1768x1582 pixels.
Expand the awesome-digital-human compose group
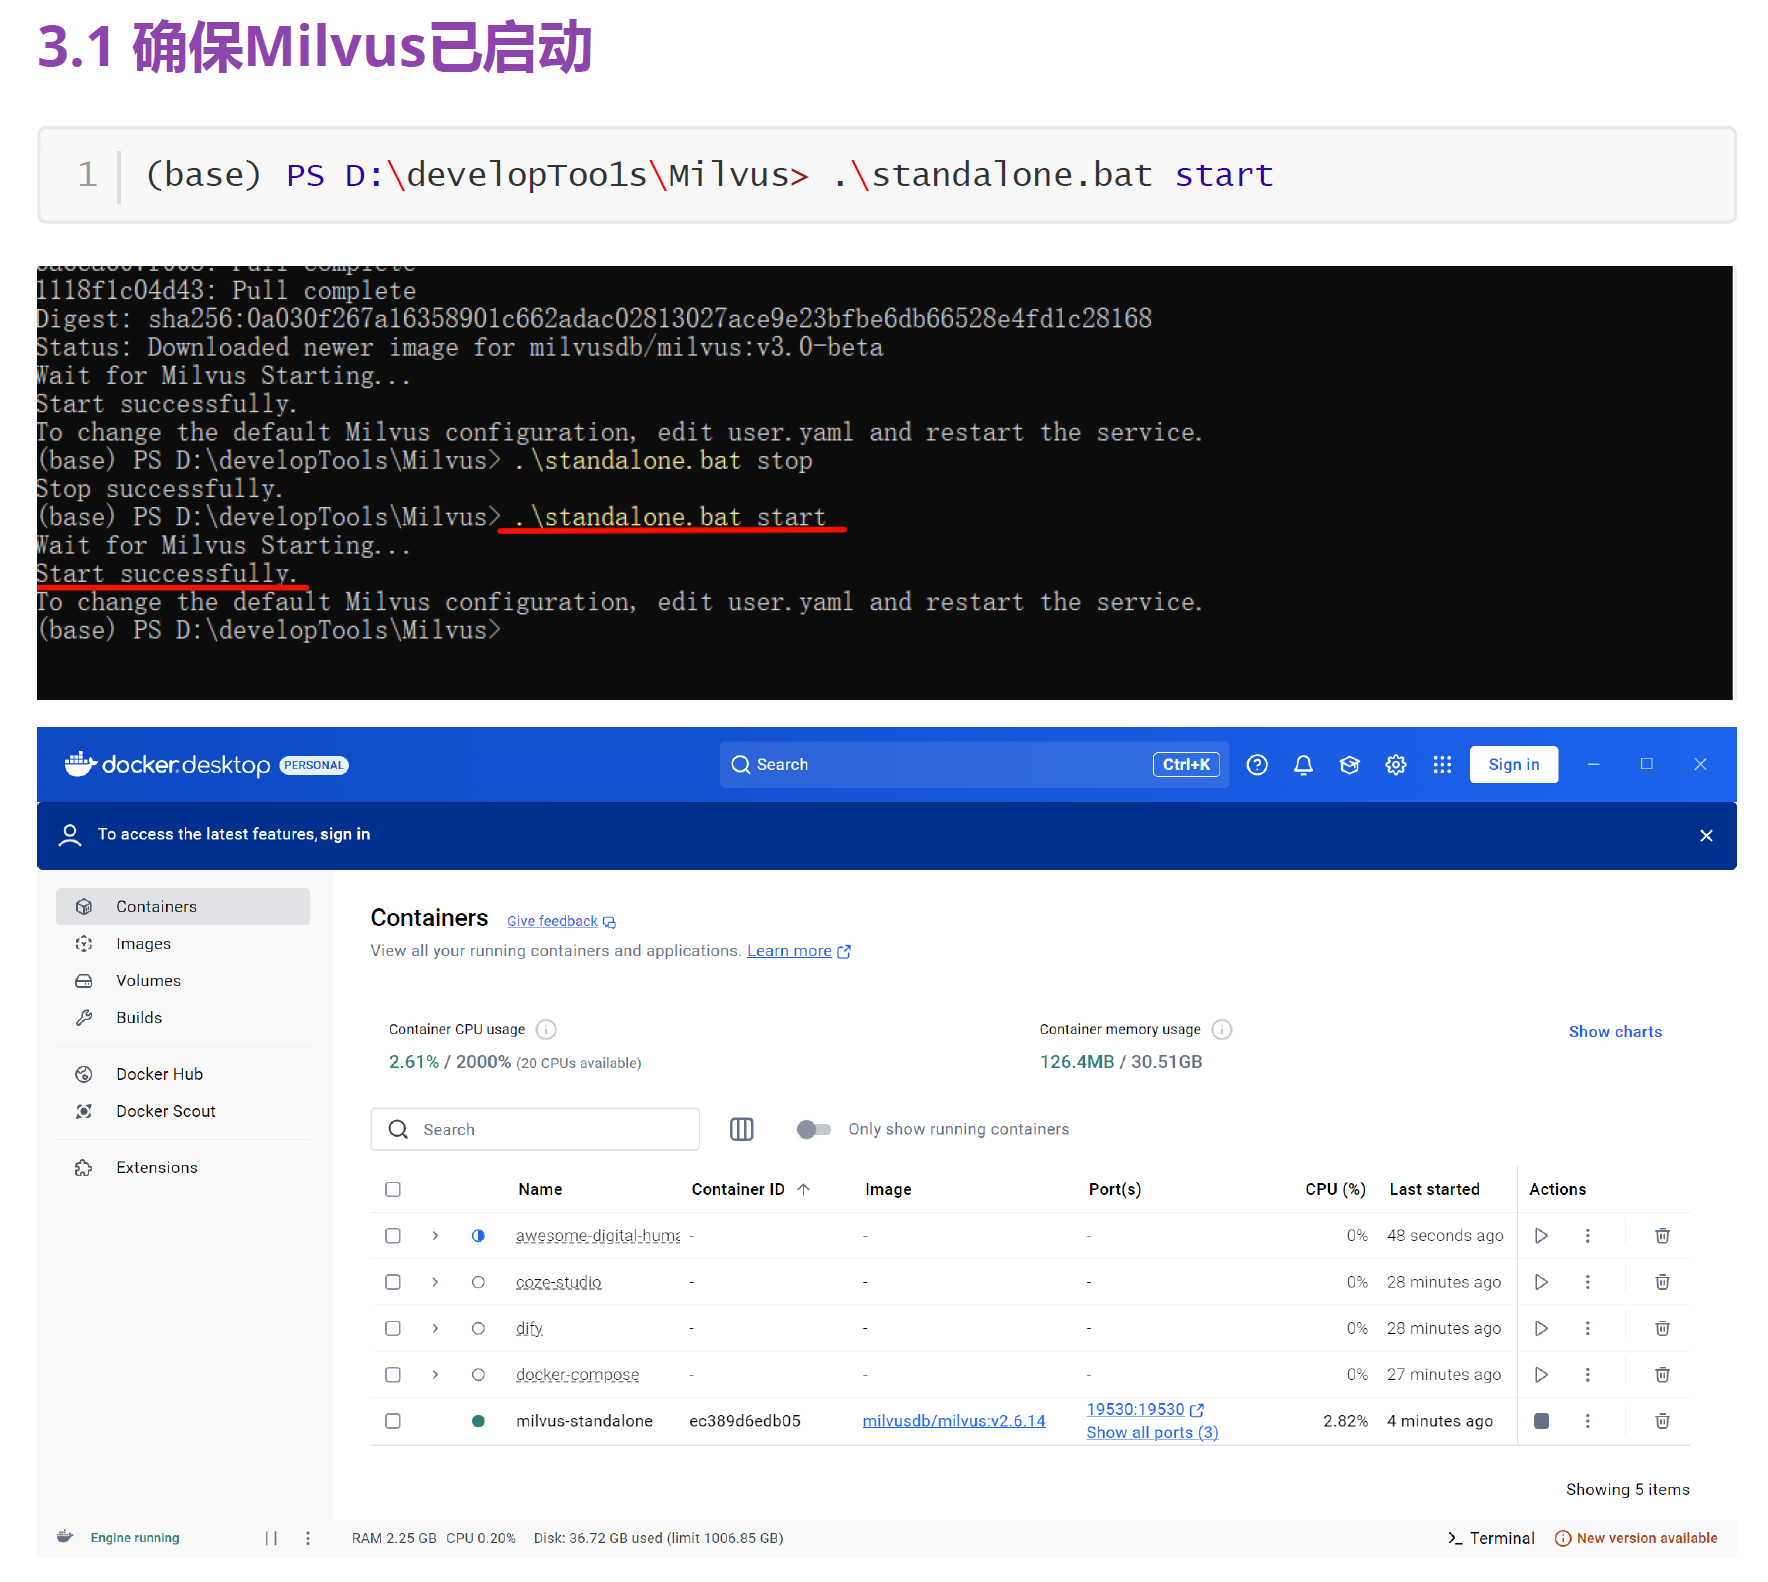pyautogui.click(x=435, y=1236)
